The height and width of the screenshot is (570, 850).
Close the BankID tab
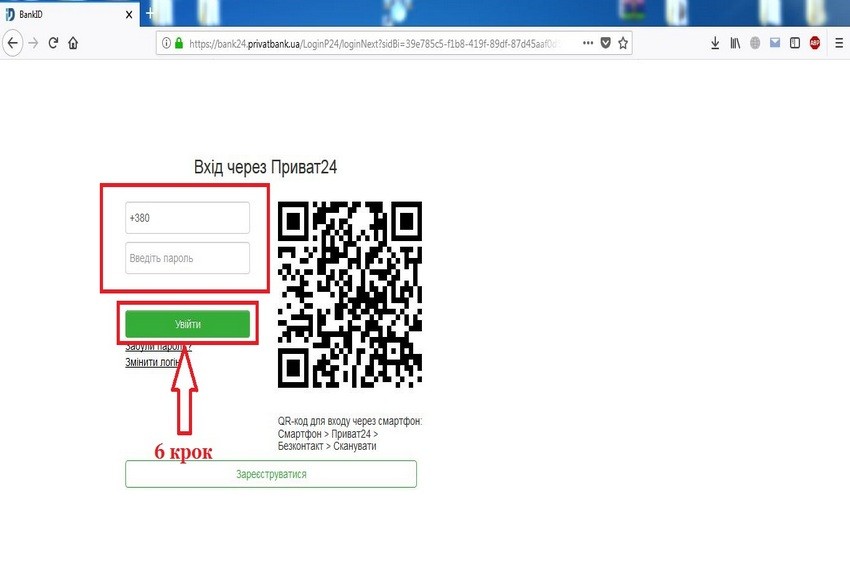click(129, 15)
